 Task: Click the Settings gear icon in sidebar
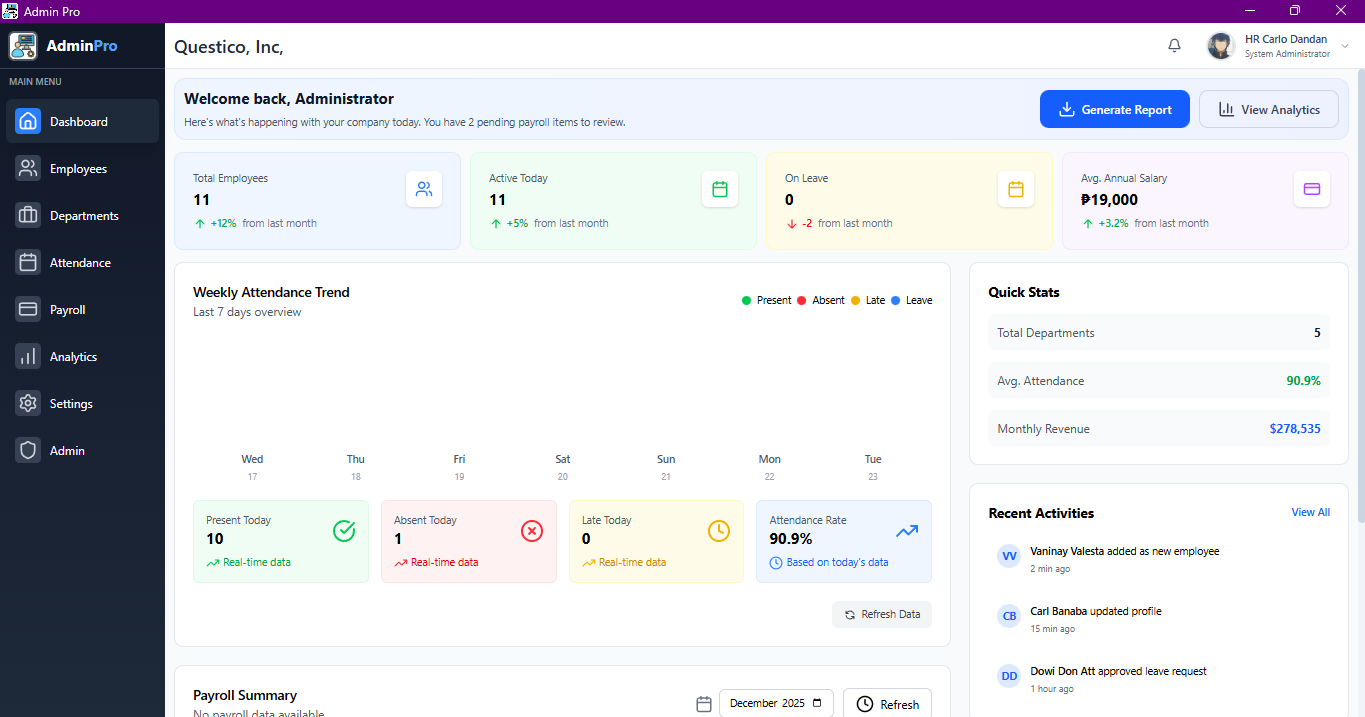(x=28, y=403)
